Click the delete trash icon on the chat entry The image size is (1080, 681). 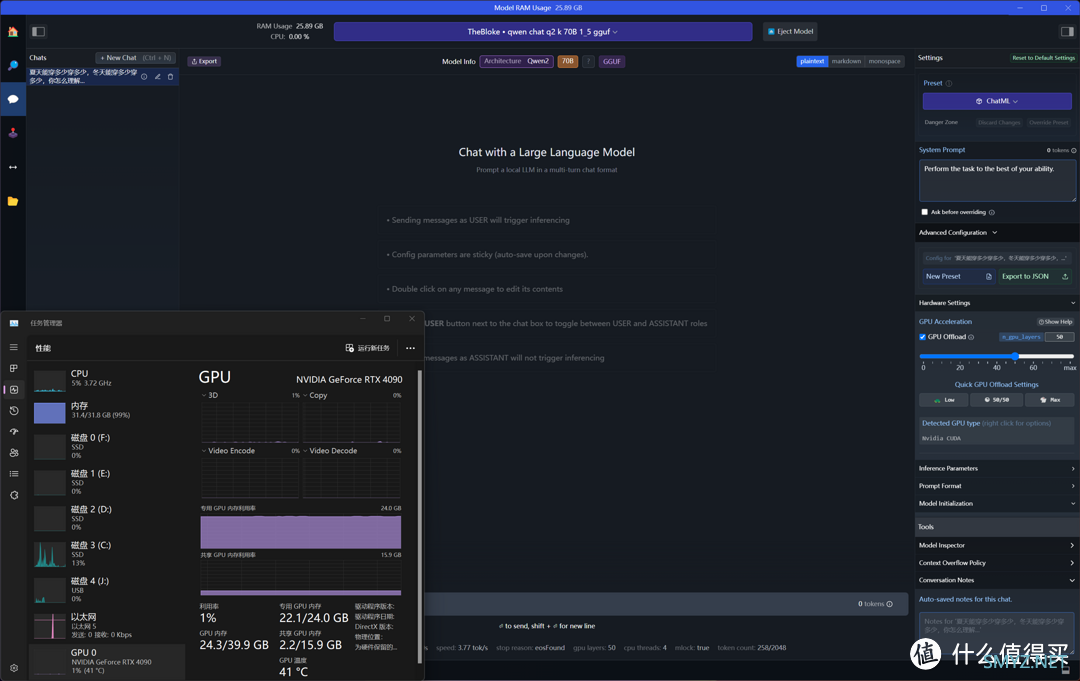point(171,76)
